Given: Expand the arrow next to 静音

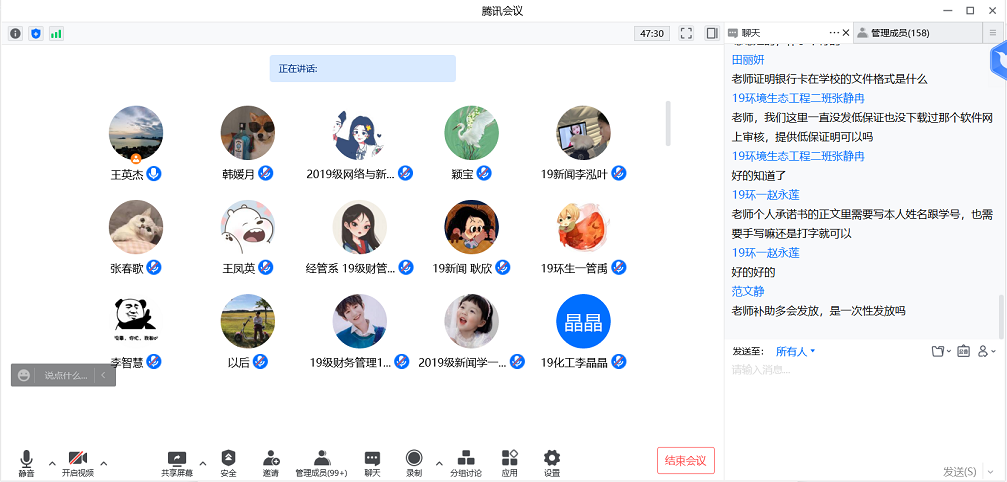Looking at the screenshot, I should pos(48,463).
